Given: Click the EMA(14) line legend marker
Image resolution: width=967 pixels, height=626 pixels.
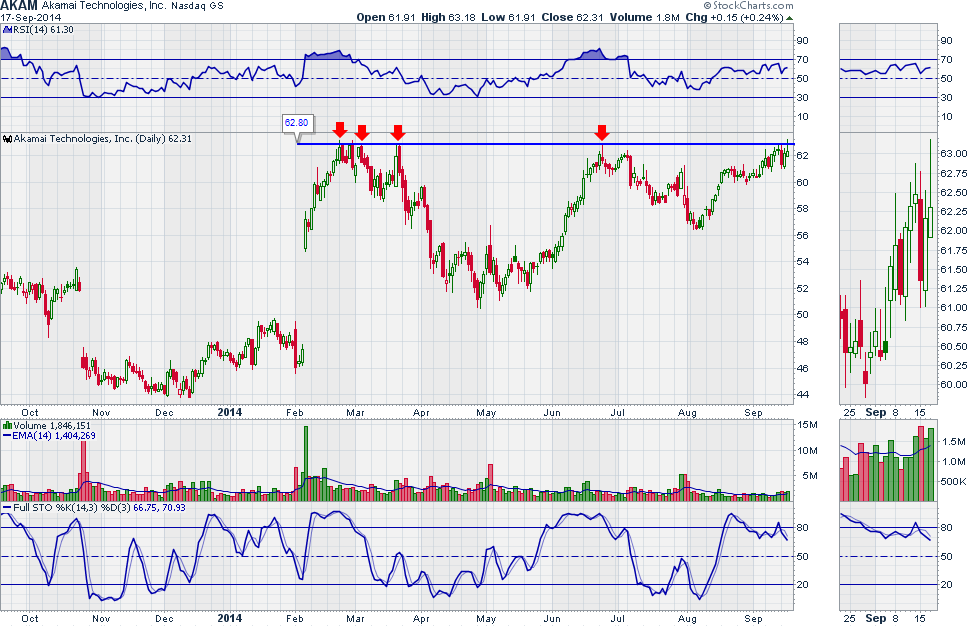Looking at the screenshot, I should (6, 435).
